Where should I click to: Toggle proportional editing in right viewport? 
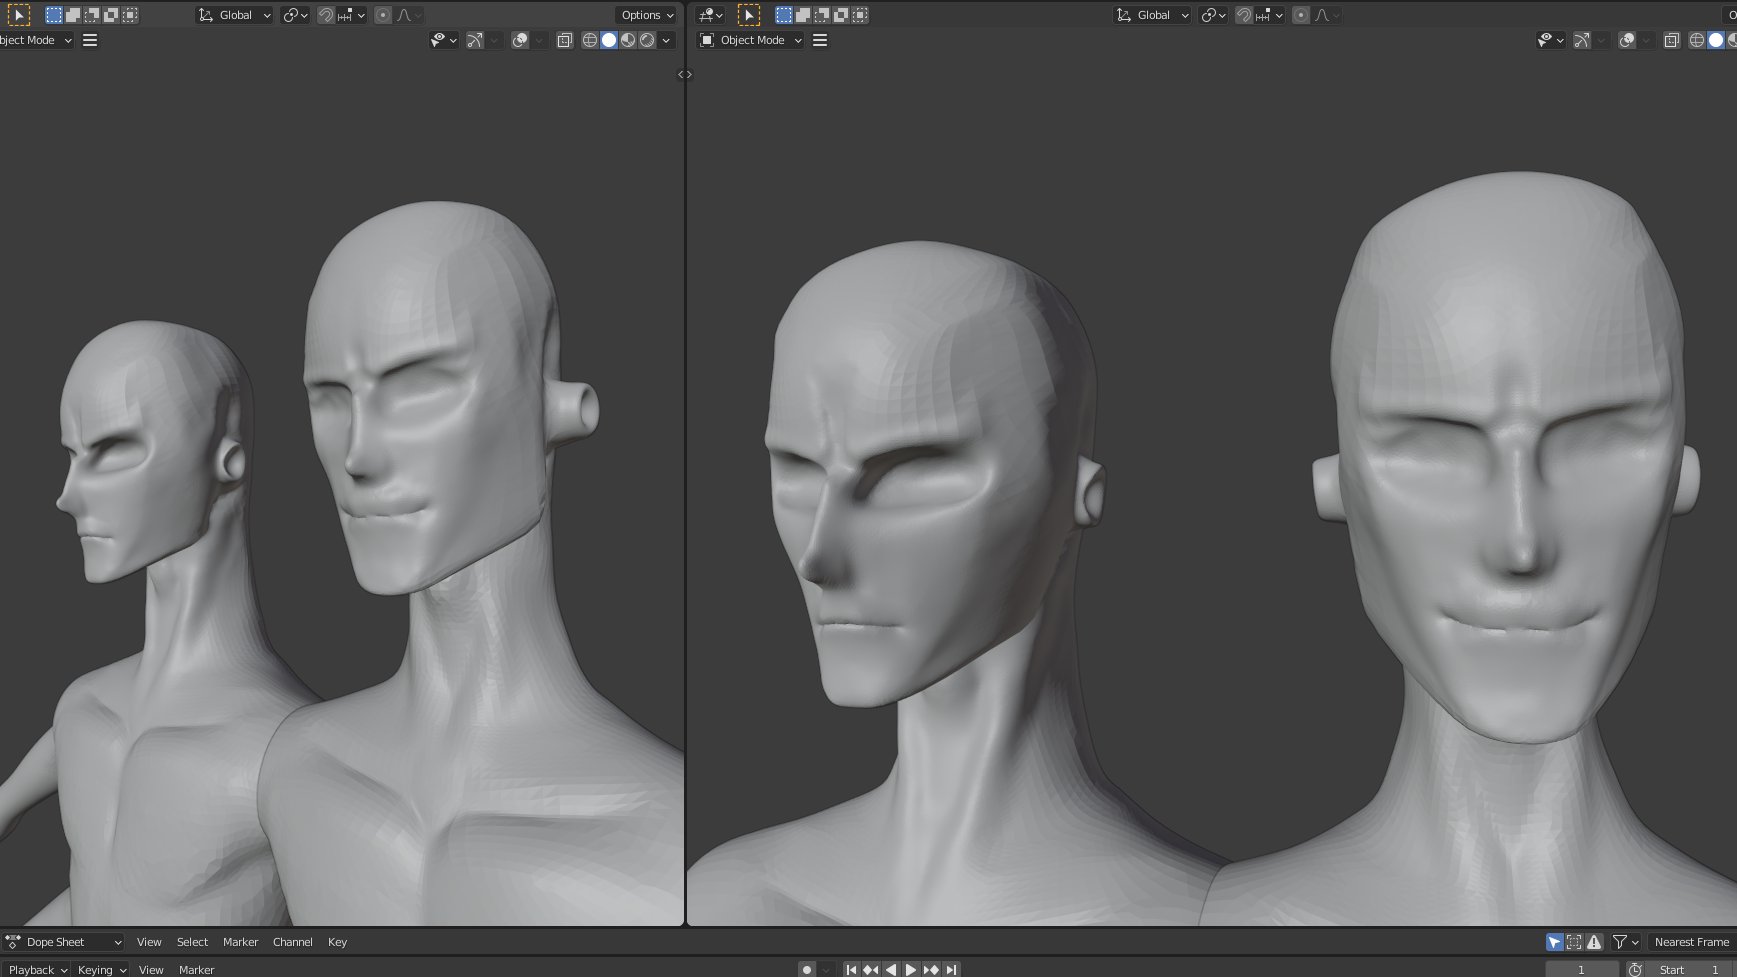pos(1301,15)
